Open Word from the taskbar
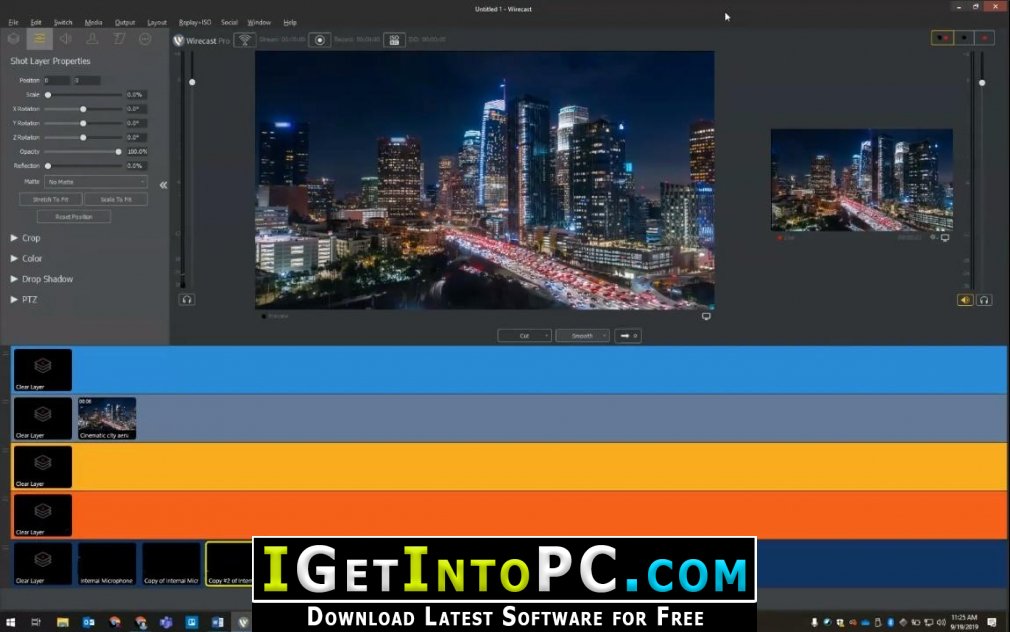Screen dimensions: 1010x632 point(218,622)
